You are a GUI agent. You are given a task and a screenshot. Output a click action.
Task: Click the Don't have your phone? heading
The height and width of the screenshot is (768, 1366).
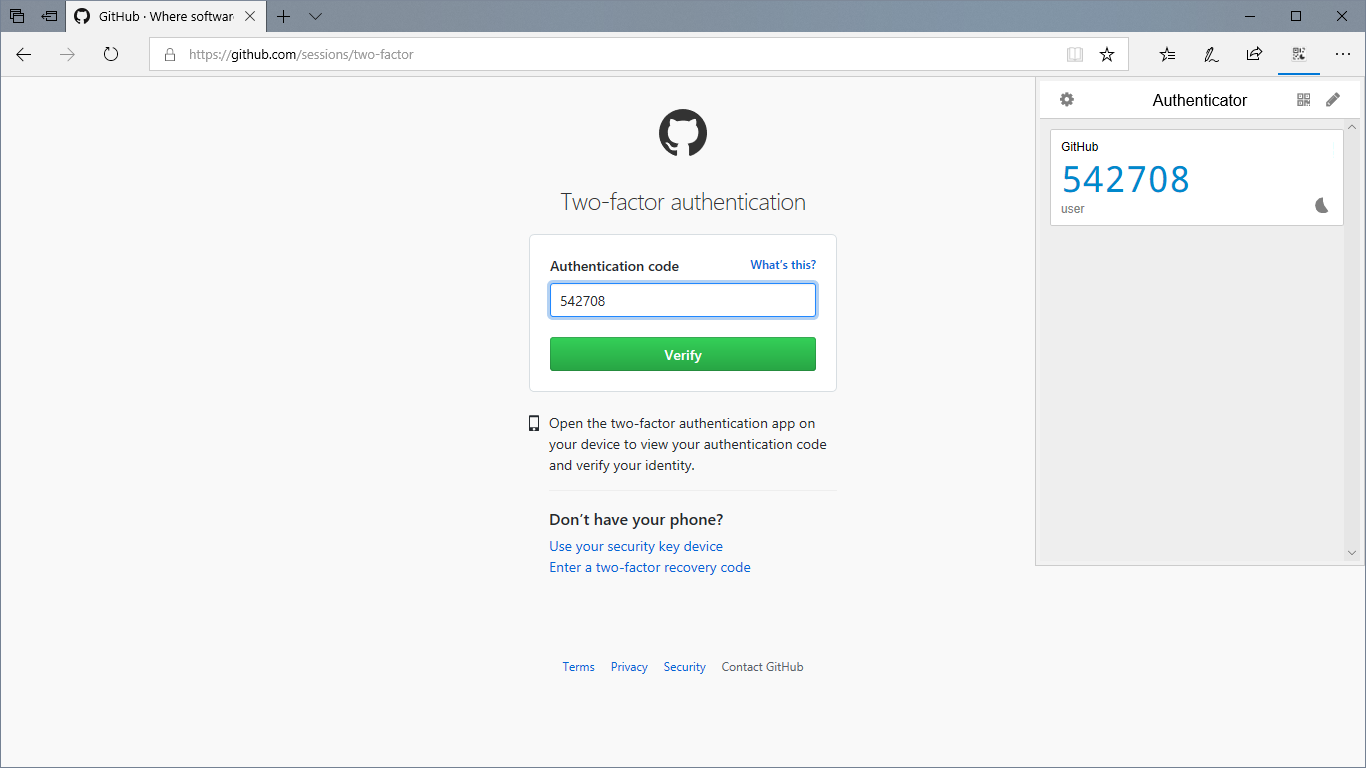636,520
